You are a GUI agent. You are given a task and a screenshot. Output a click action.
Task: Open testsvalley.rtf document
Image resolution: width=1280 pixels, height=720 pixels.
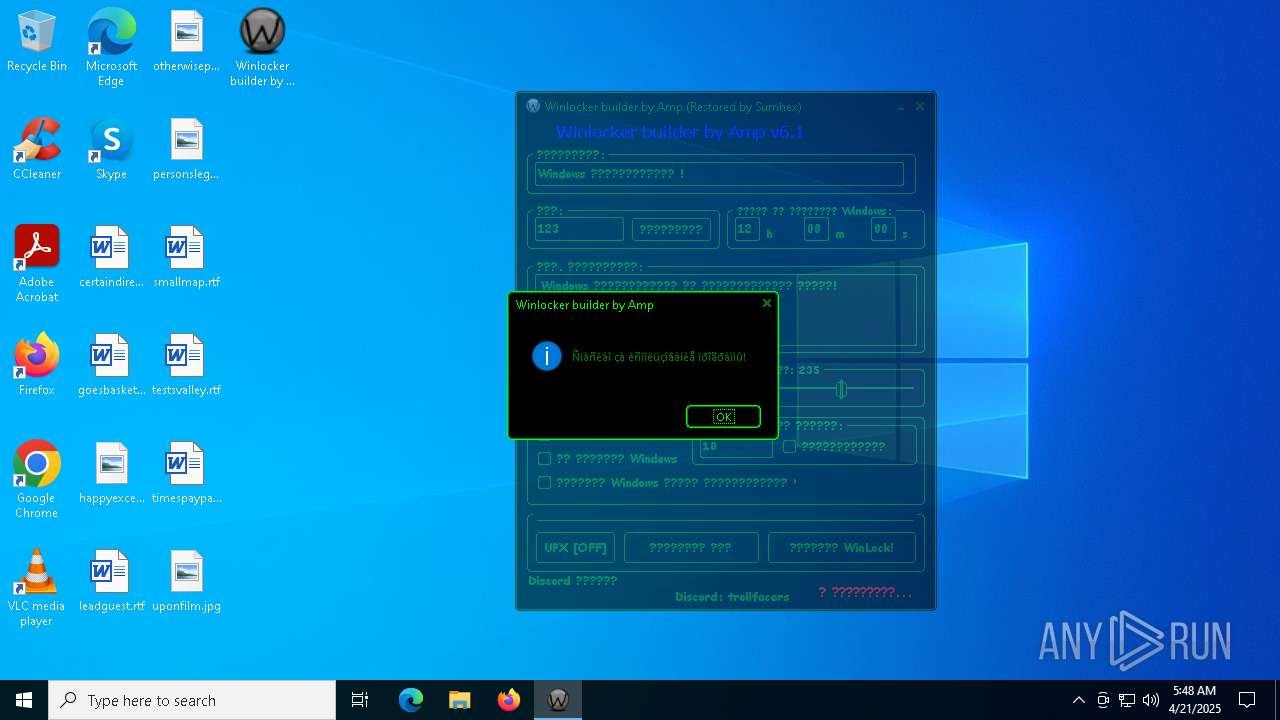tap(186, 365)
